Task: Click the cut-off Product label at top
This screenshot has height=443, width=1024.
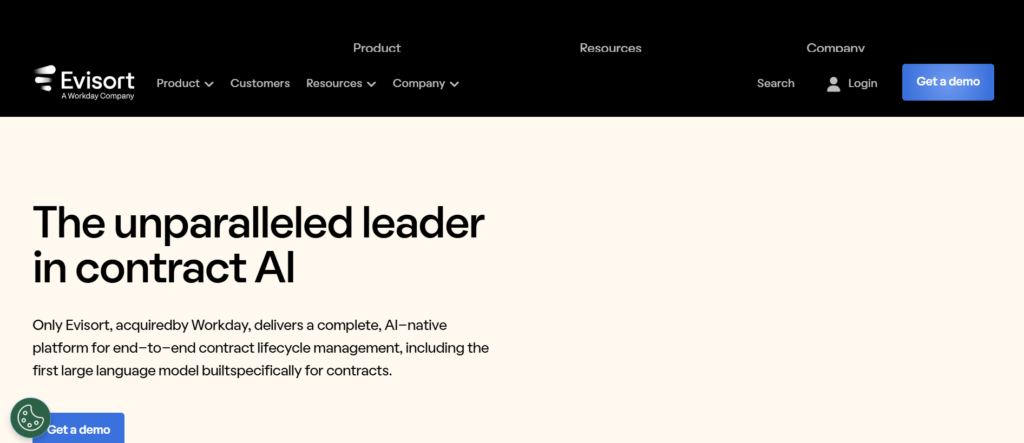Action: tap(377, 48)
